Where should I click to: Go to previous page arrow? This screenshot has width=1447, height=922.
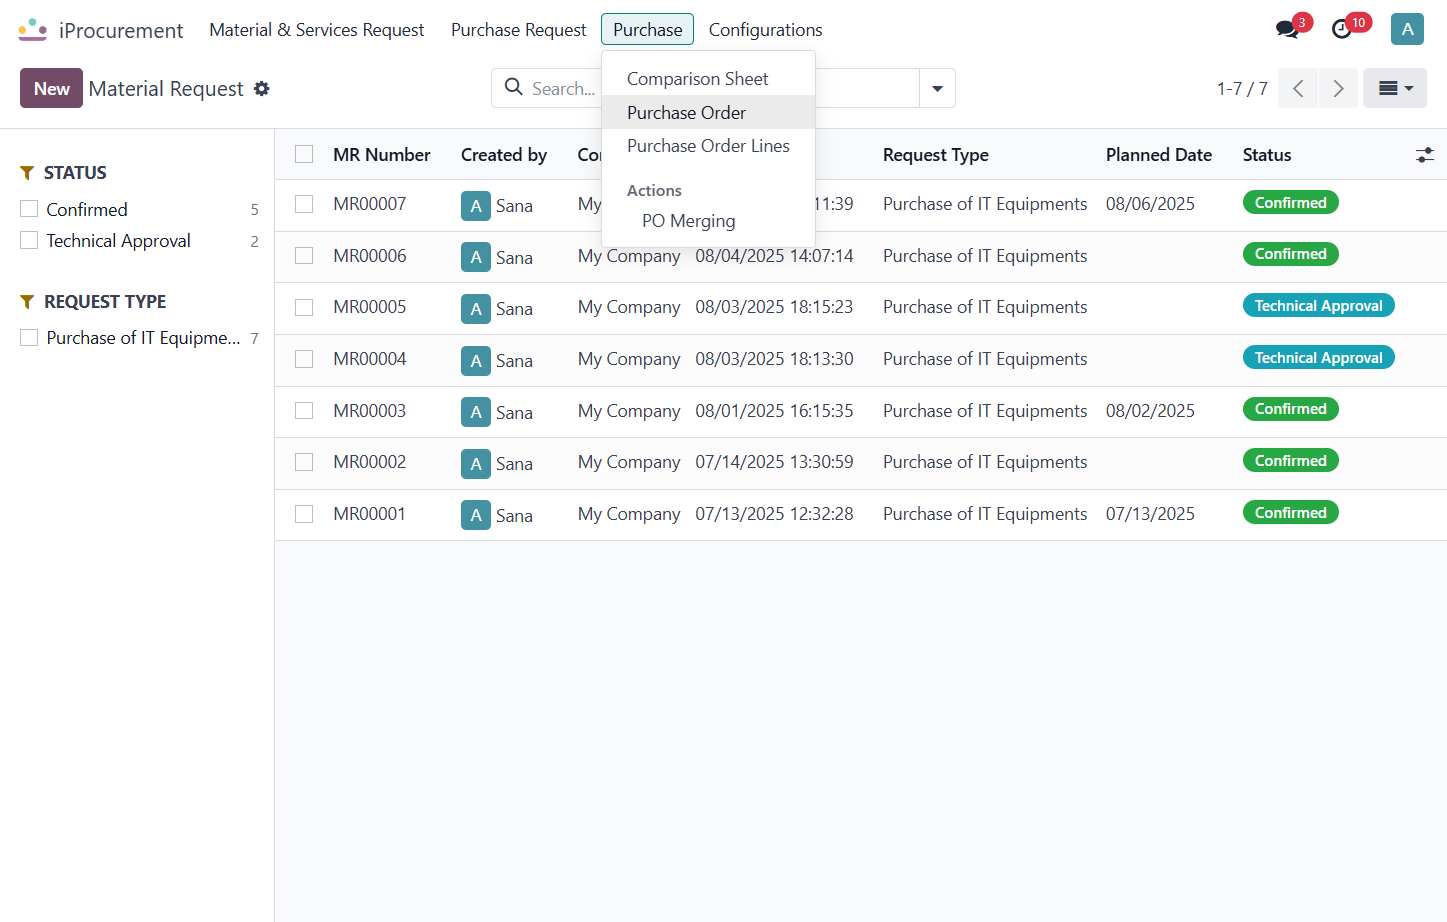click(1298, 88)
